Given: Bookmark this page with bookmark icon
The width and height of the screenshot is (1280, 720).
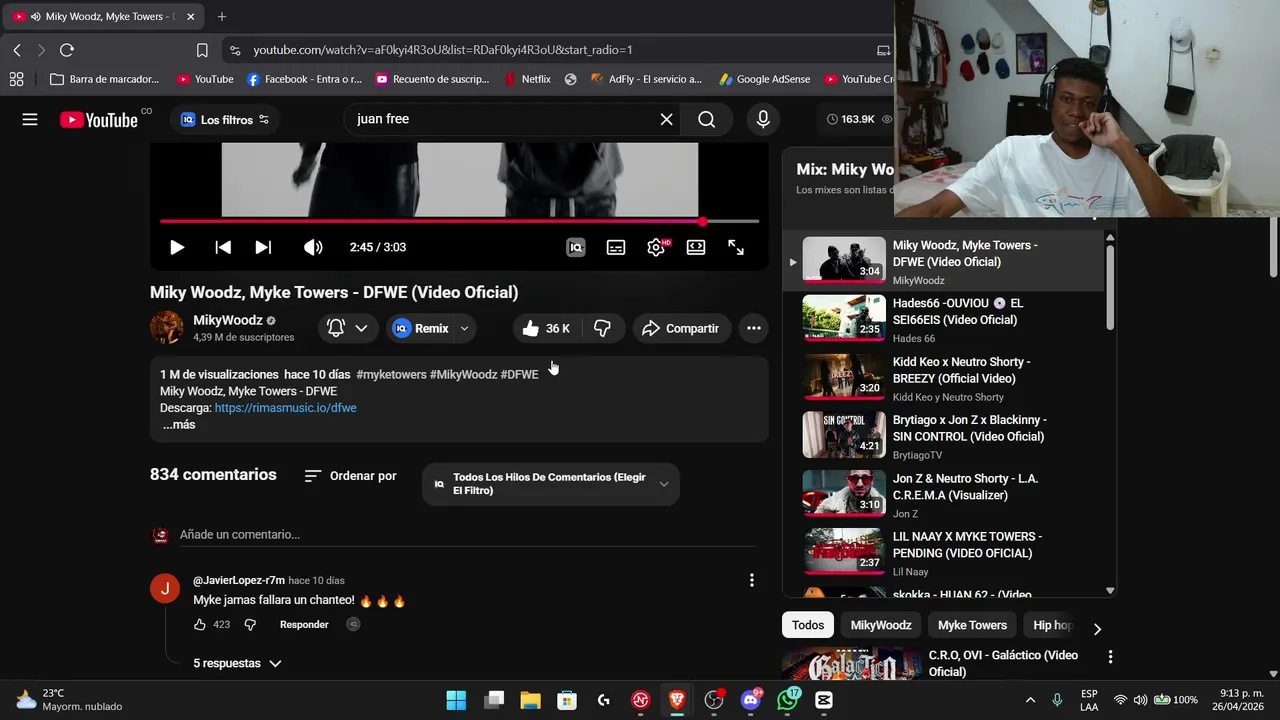Looking at the screenshot, I should (202, 50).
